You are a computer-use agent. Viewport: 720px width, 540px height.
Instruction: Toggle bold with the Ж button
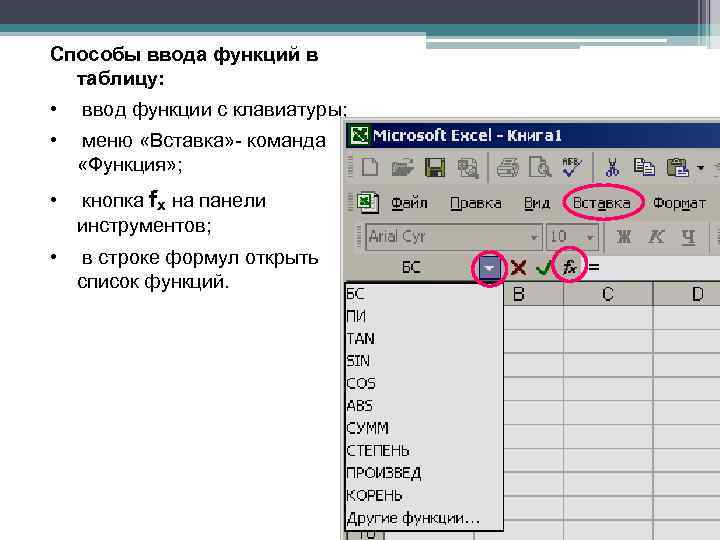(624, 237)
